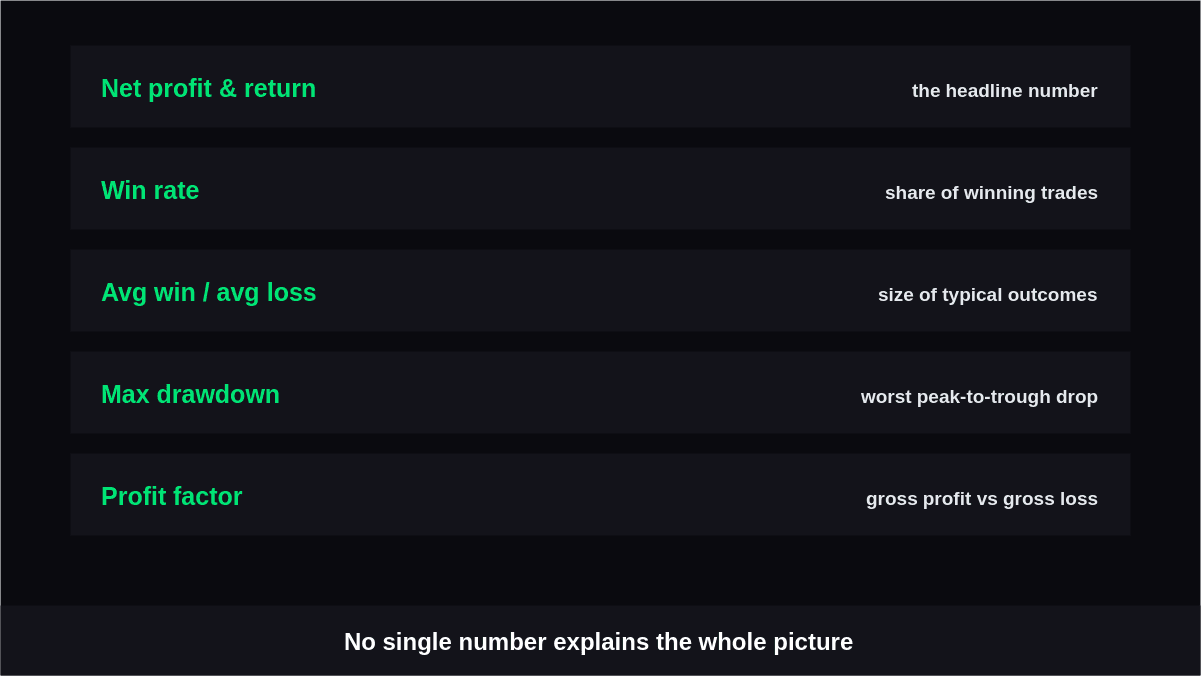Screen dimensions: 1201x676
Task: Click 'the headline number' description
Action: point(1004,91)
